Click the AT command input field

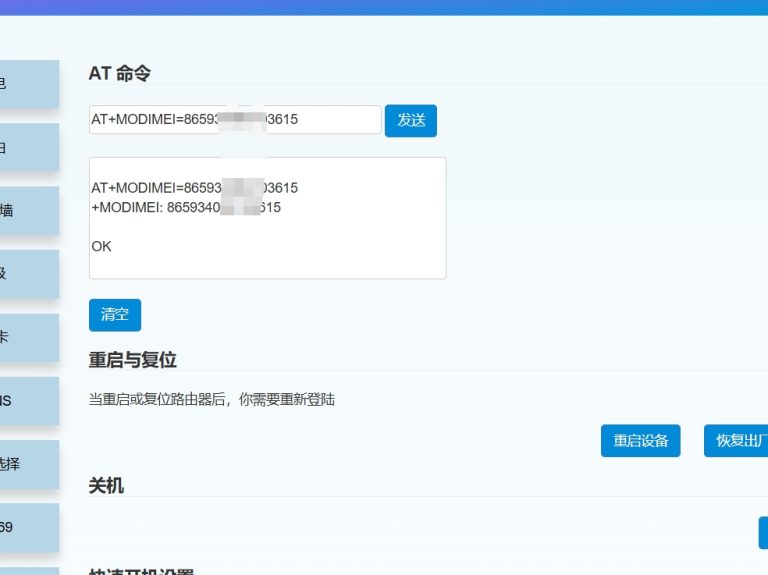tap(234, 120)
